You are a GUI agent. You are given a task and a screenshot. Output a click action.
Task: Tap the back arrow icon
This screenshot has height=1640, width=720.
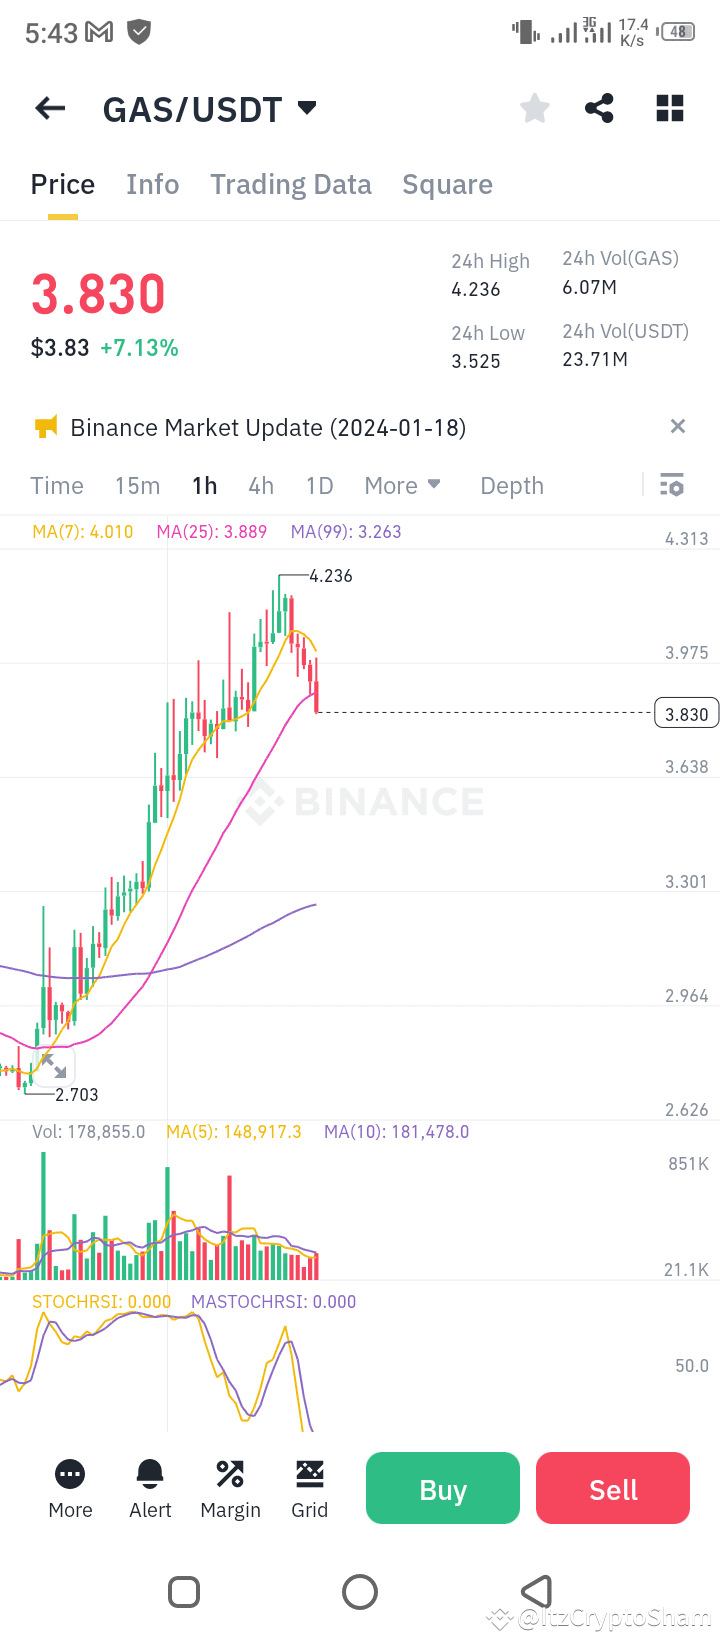click(x=50, y=108)
